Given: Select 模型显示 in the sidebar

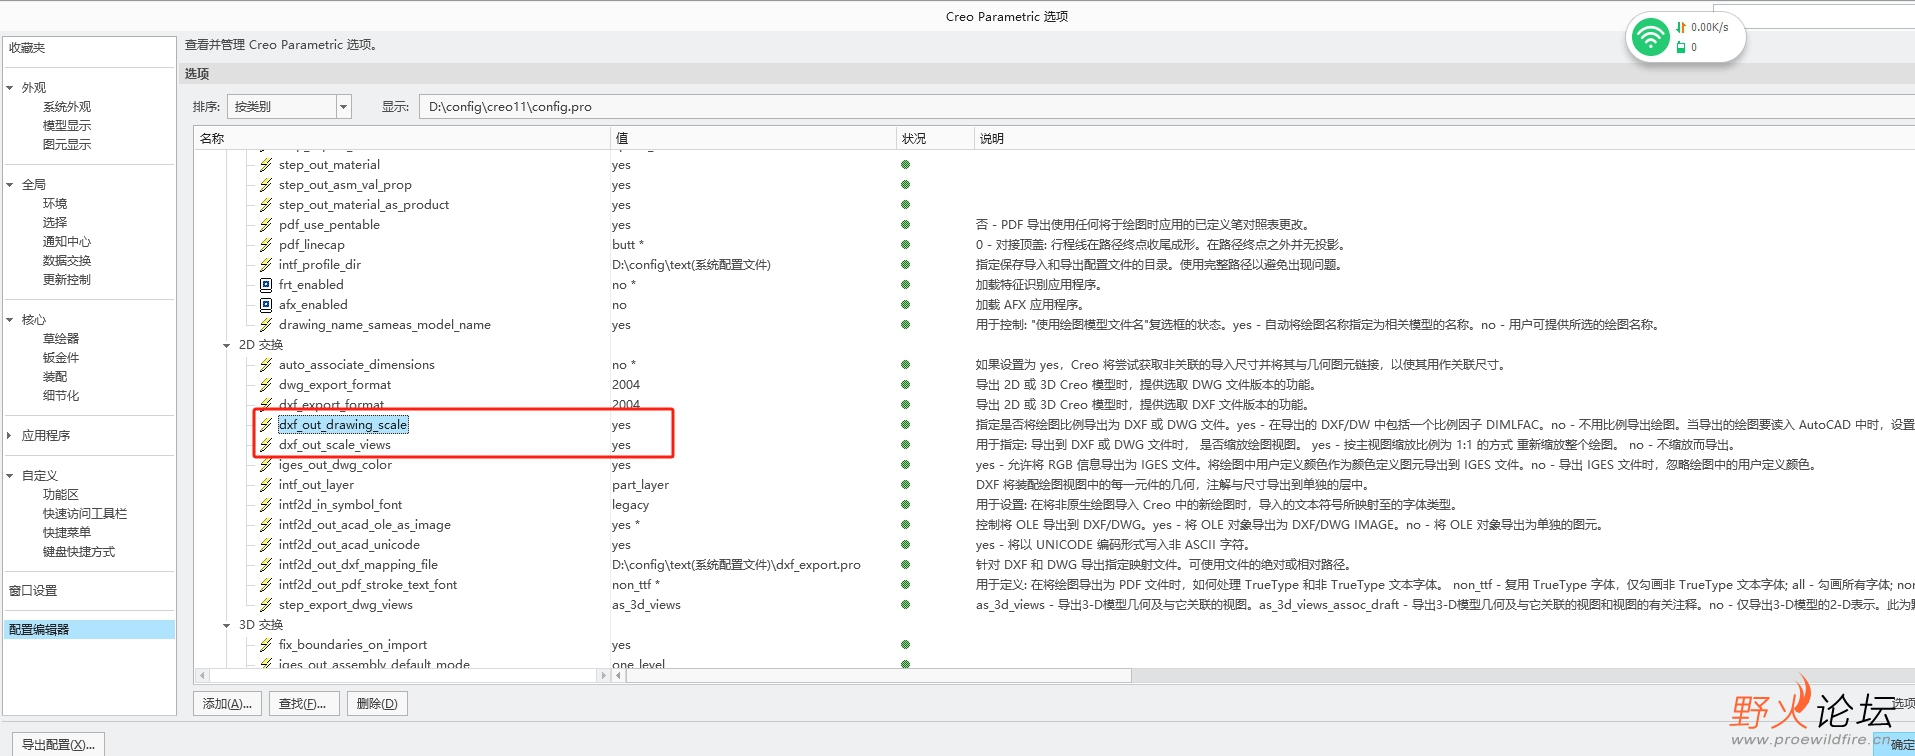Looking at the screenshot, I should 66,126.
